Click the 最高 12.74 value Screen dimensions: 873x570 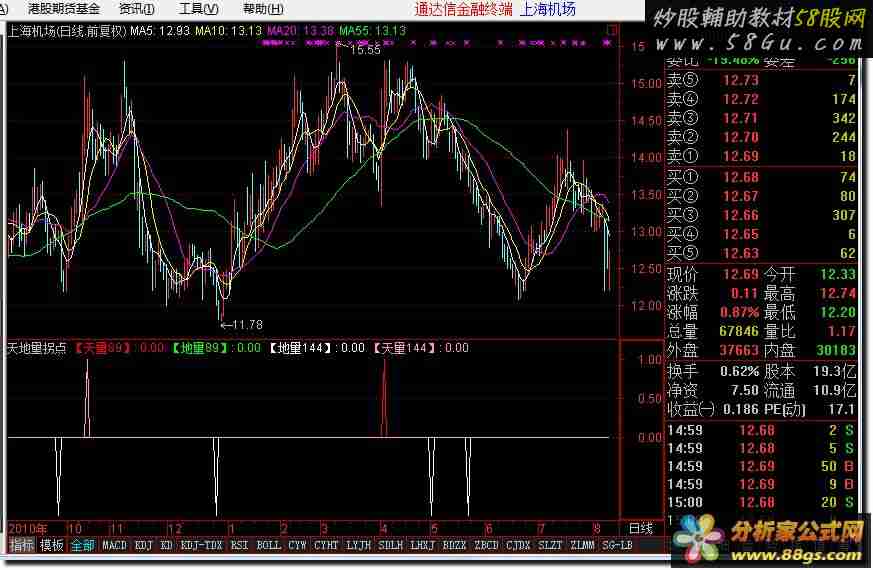click(838, 293)
